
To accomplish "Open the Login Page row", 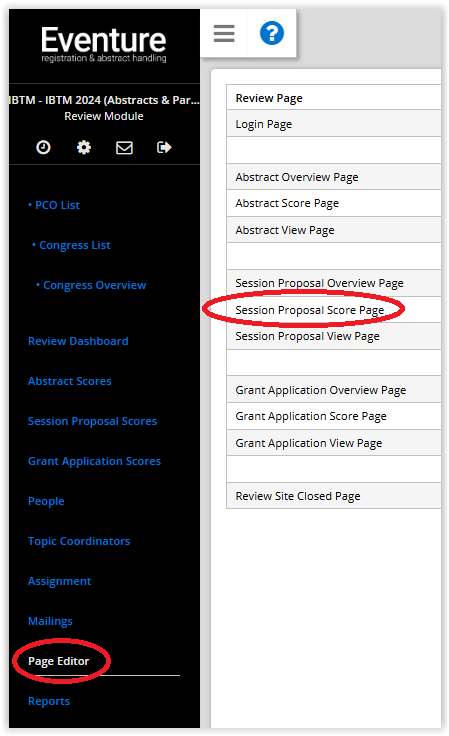I will 334,124.
